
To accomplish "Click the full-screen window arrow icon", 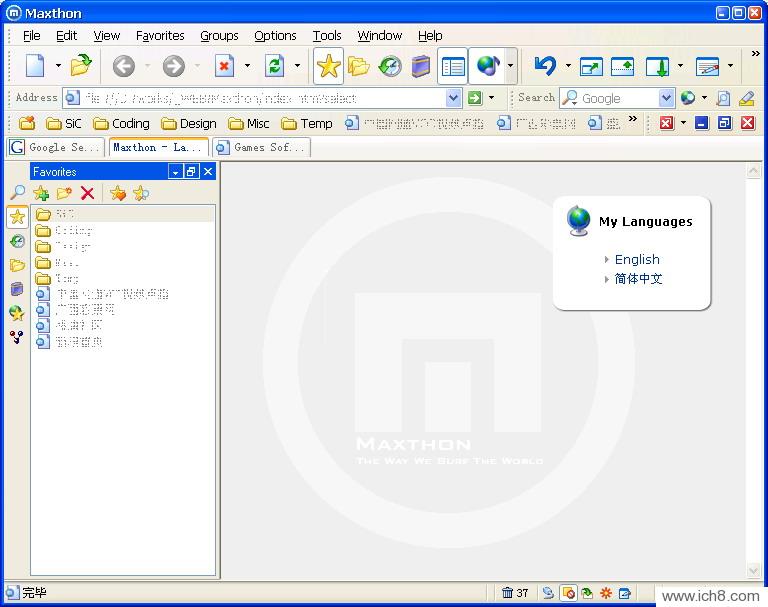I will click(591, 66).
